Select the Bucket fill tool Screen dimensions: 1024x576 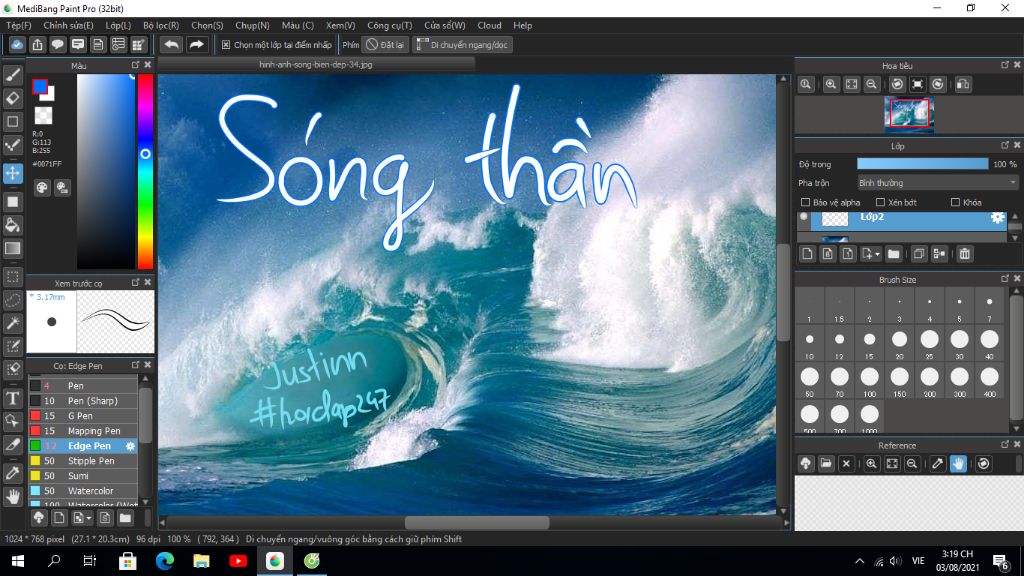[x=12, y=225]
